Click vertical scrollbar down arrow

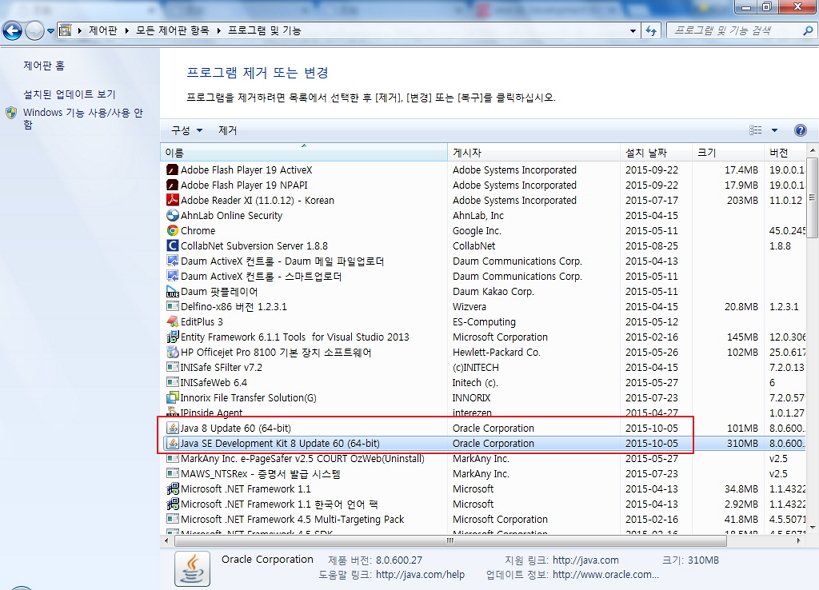(812, 527)
